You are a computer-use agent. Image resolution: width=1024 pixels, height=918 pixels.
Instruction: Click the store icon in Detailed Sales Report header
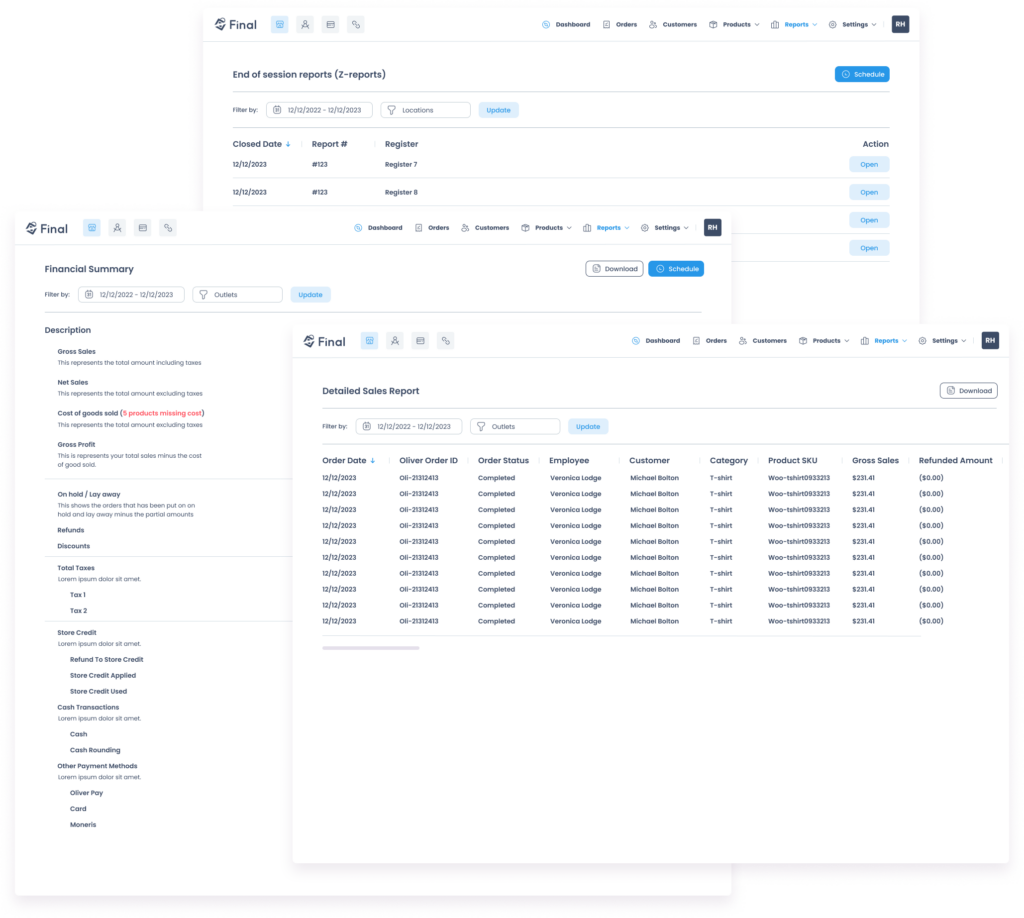coord(370,341)
